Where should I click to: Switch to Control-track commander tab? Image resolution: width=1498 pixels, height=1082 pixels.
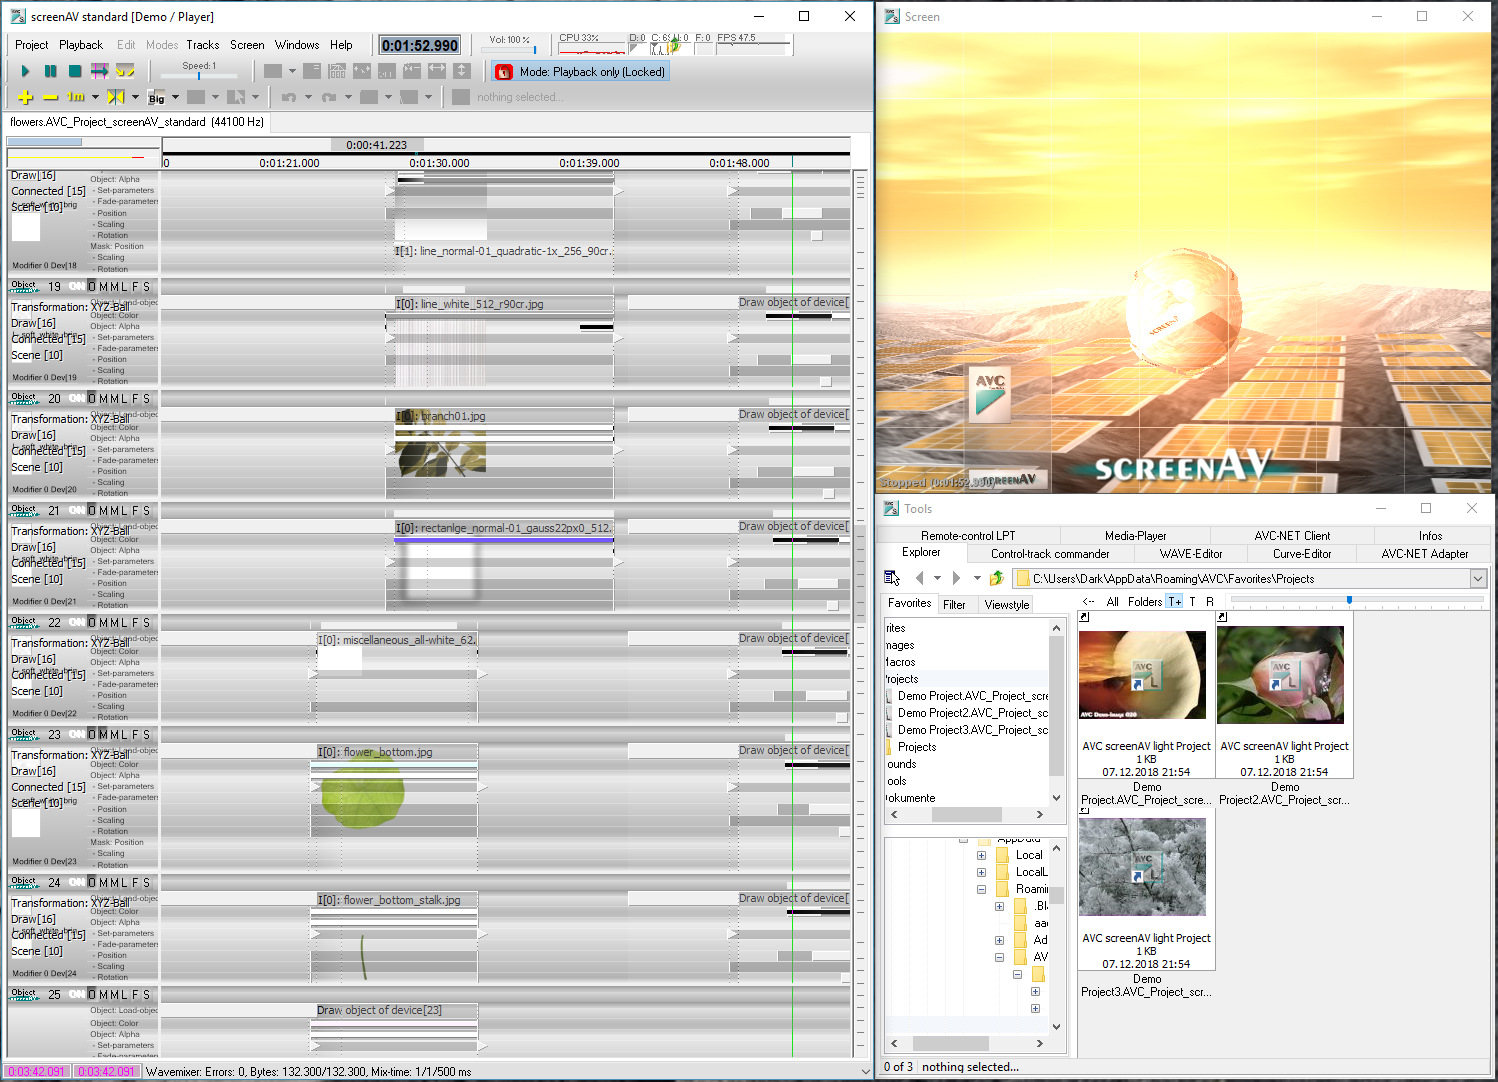pos(1050,554)
